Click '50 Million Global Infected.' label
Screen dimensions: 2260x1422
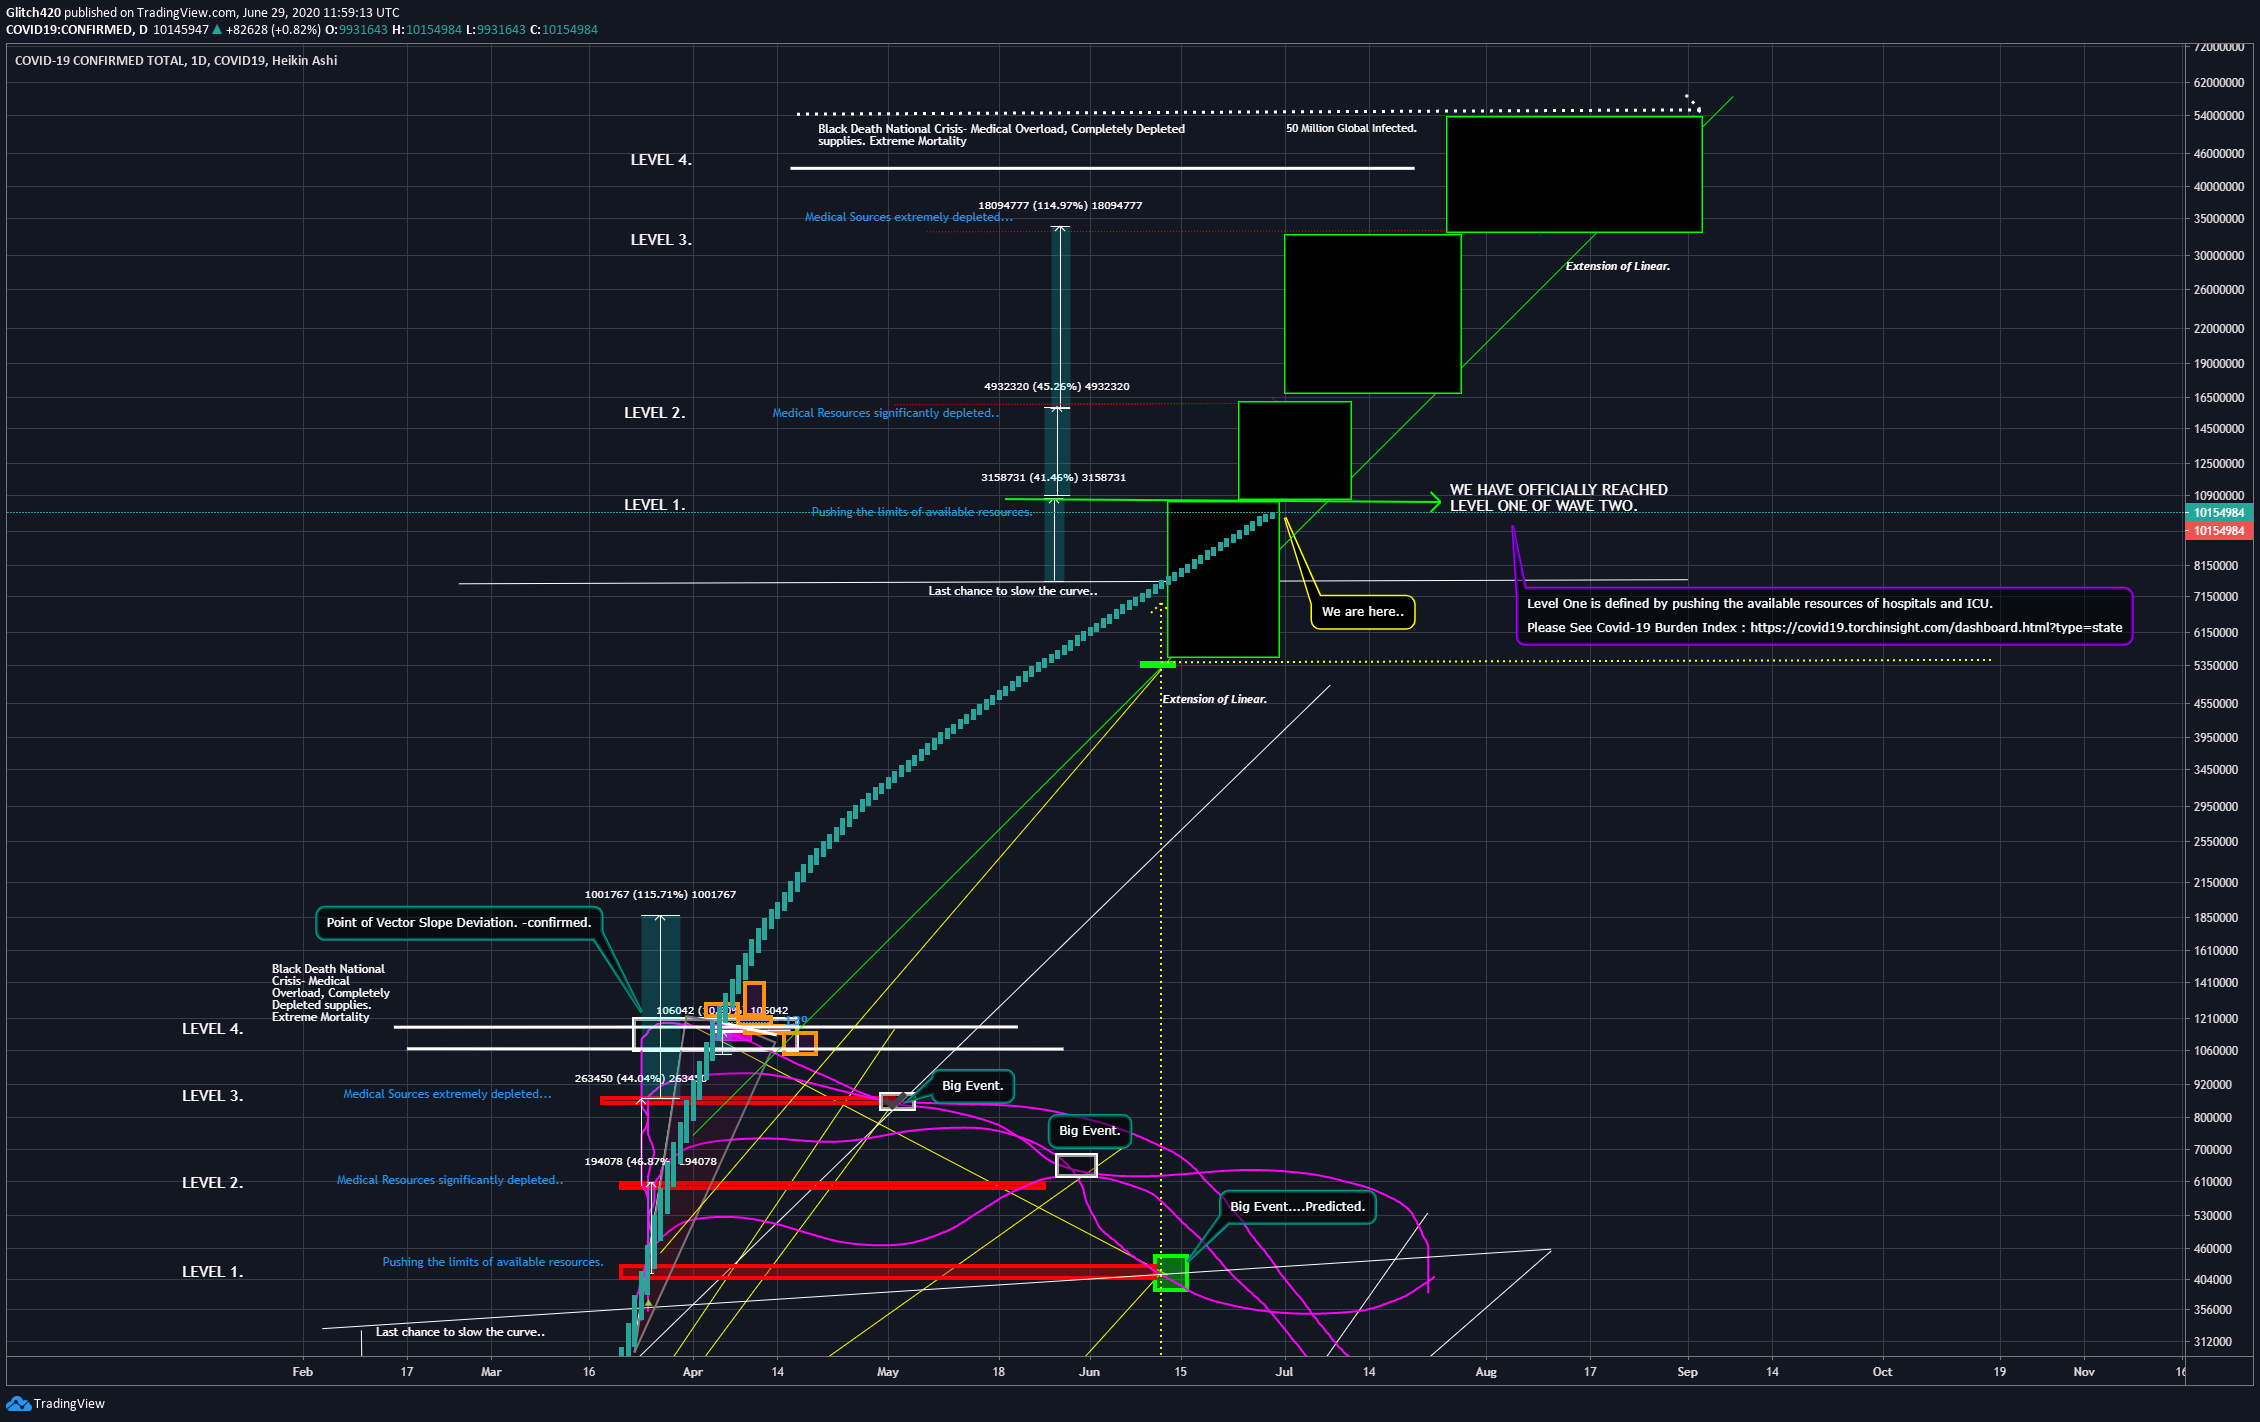[1351, 128]
